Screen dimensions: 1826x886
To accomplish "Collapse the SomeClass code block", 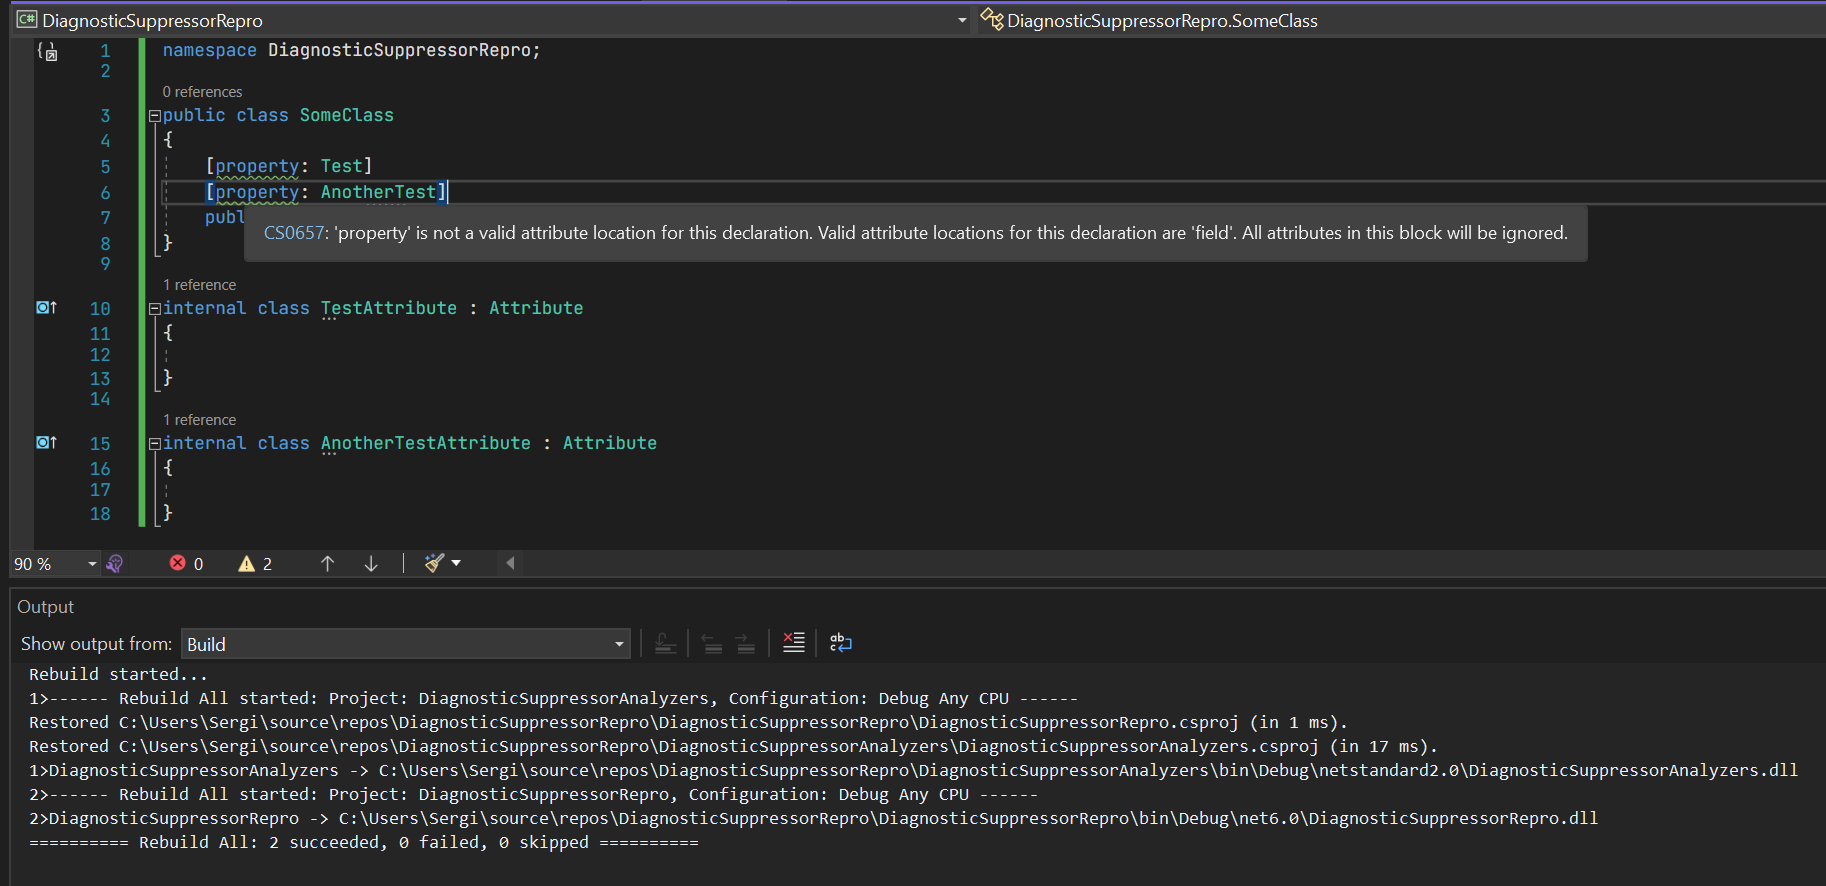I will pyautogui.click(x=155, y=116).
